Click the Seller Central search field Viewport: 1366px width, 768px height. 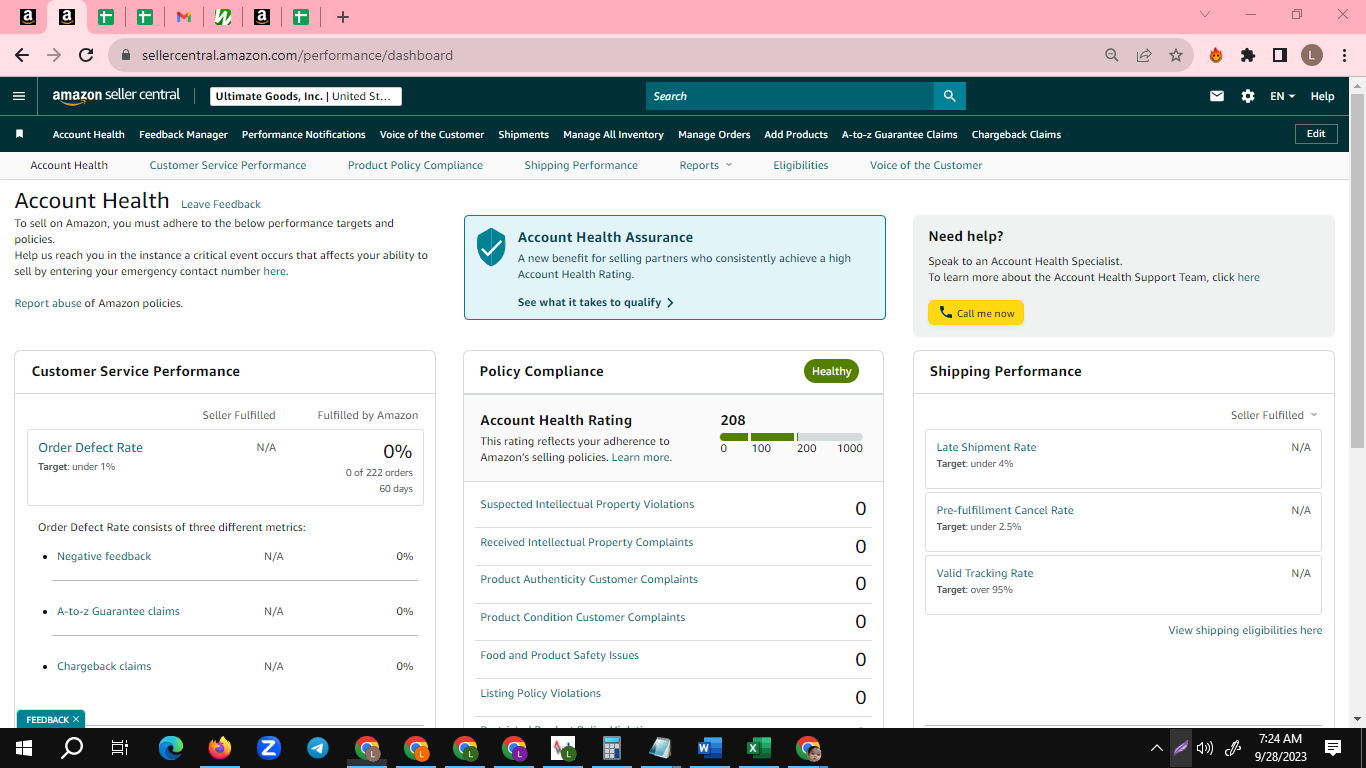[790, 96]
